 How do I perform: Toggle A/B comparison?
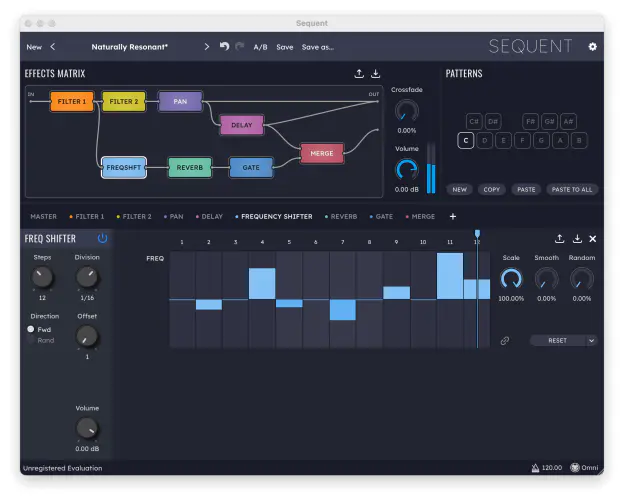(x=260, y=47)
